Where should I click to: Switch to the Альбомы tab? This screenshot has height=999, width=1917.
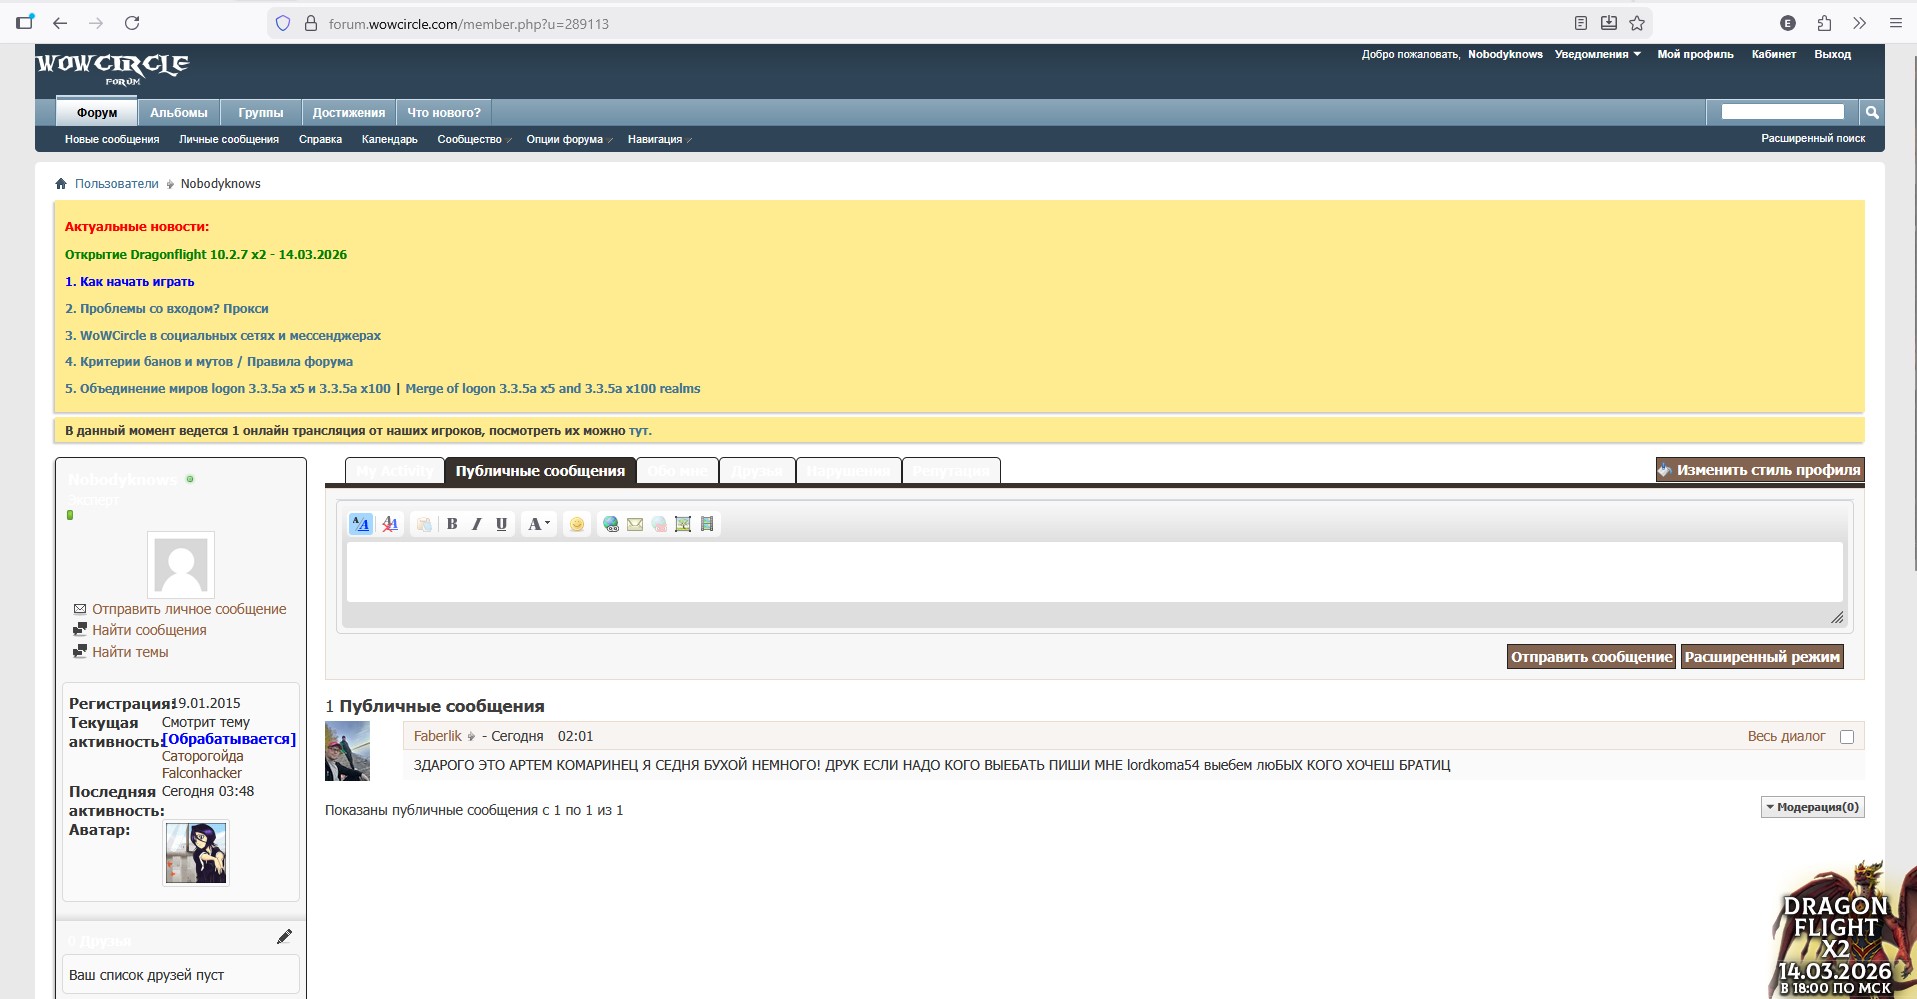tap(178, 113)
